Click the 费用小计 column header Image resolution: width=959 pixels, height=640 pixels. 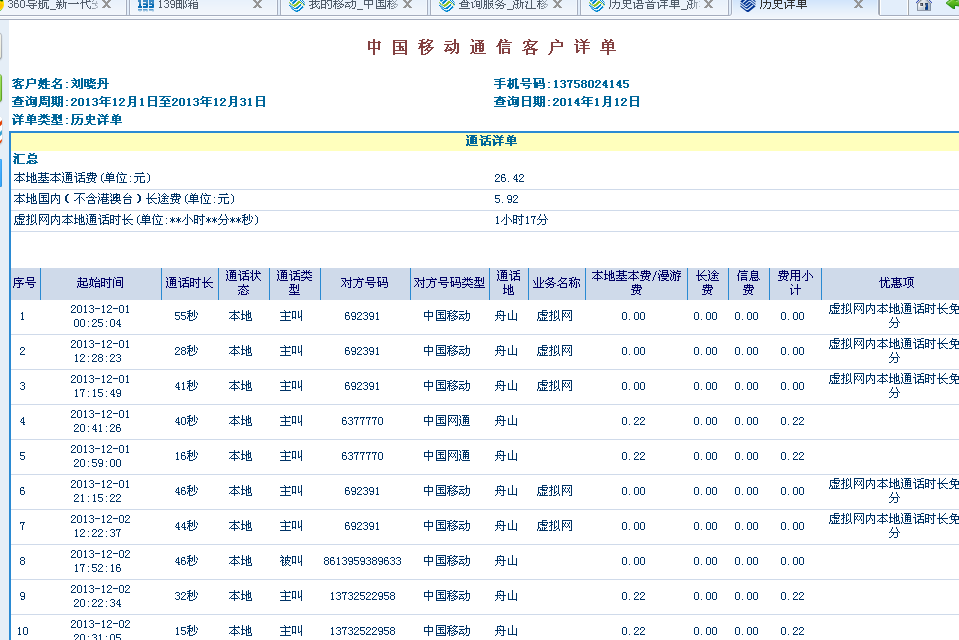tap(795, 283)
